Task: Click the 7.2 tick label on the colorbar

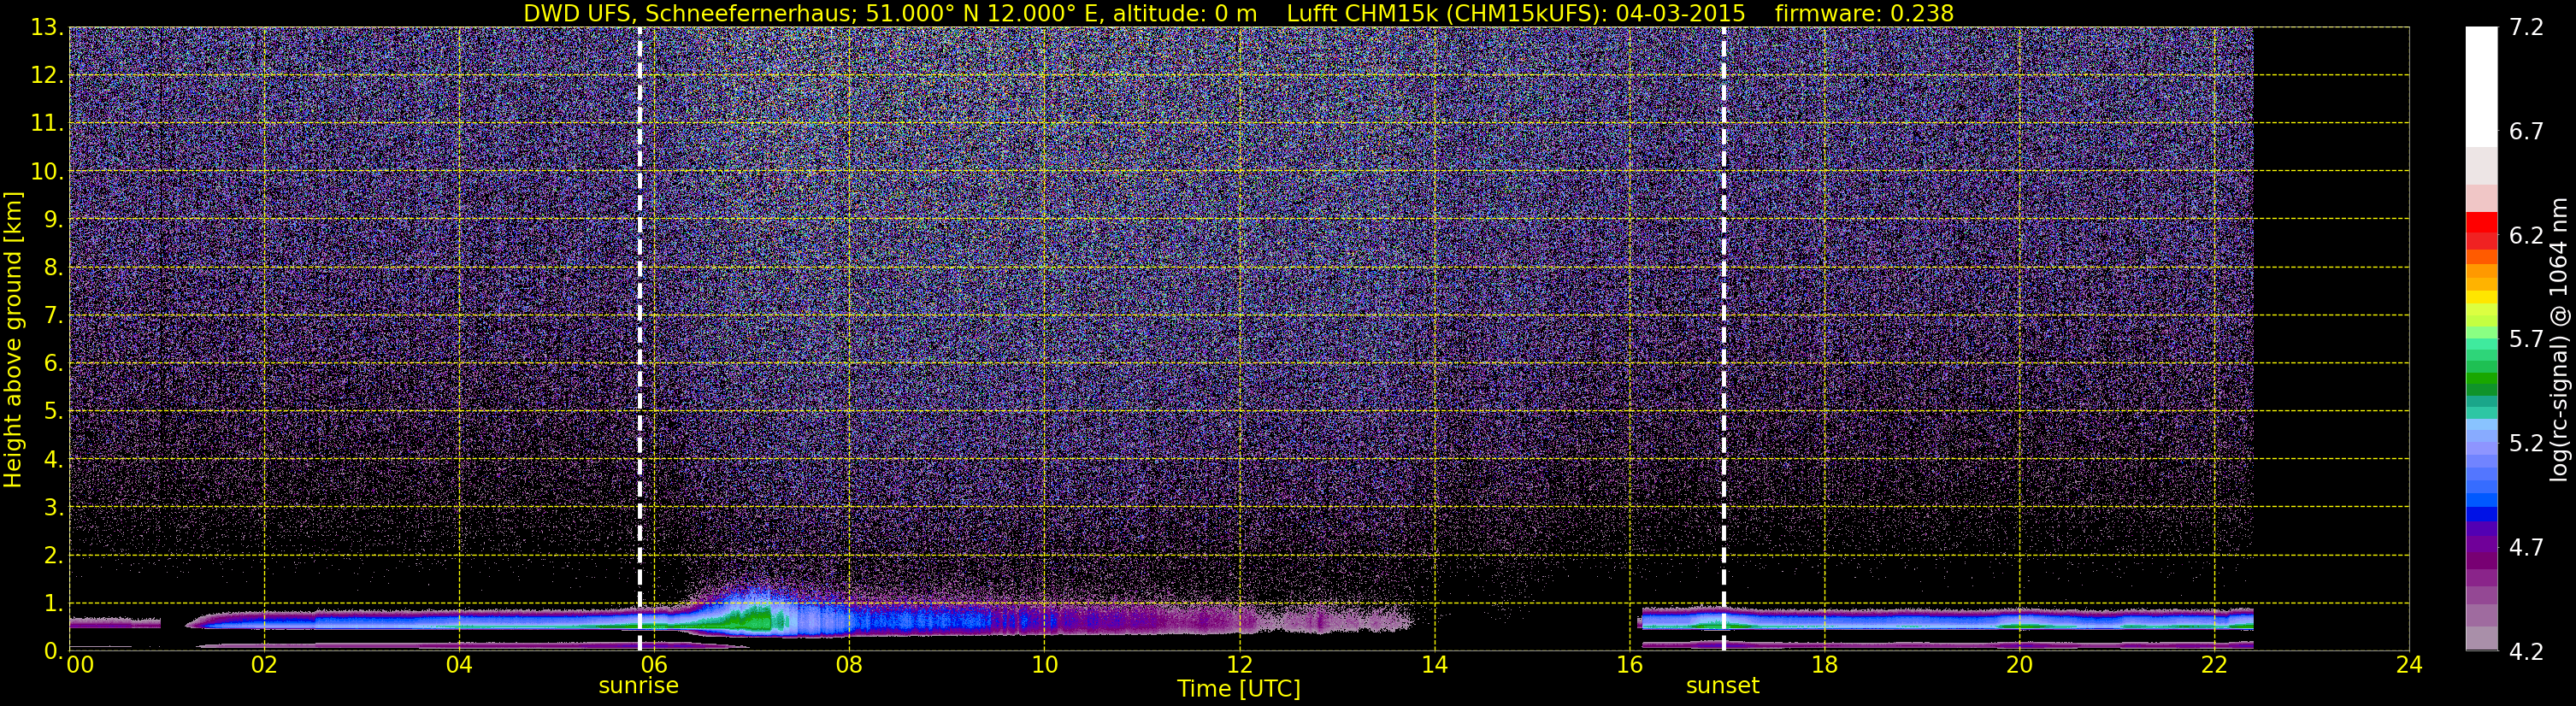Action: 2526,27
